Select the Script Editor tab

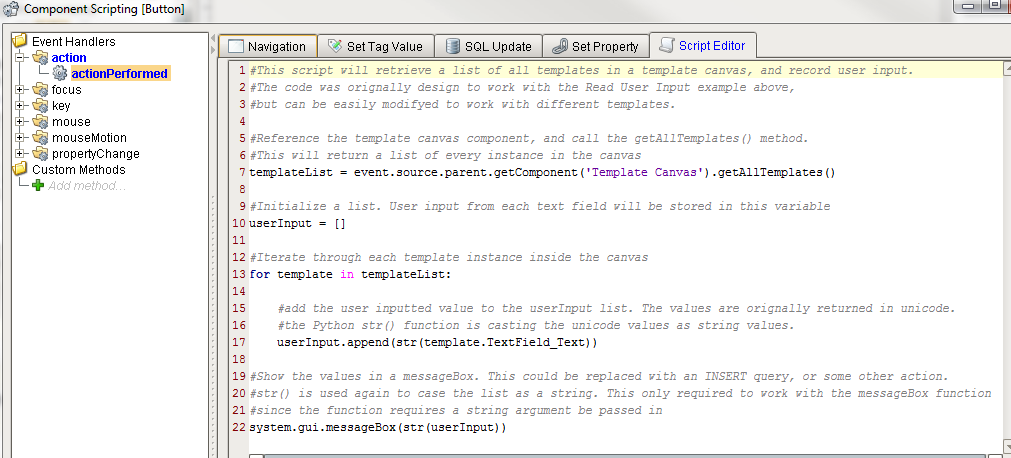pos(703,45)
